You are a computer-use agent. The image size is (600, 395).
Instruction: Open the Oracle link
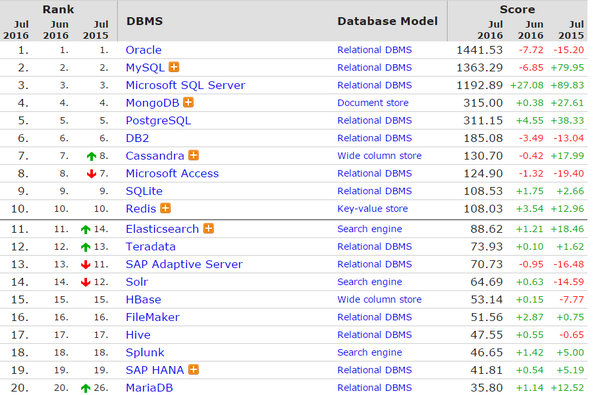(143, 50)
